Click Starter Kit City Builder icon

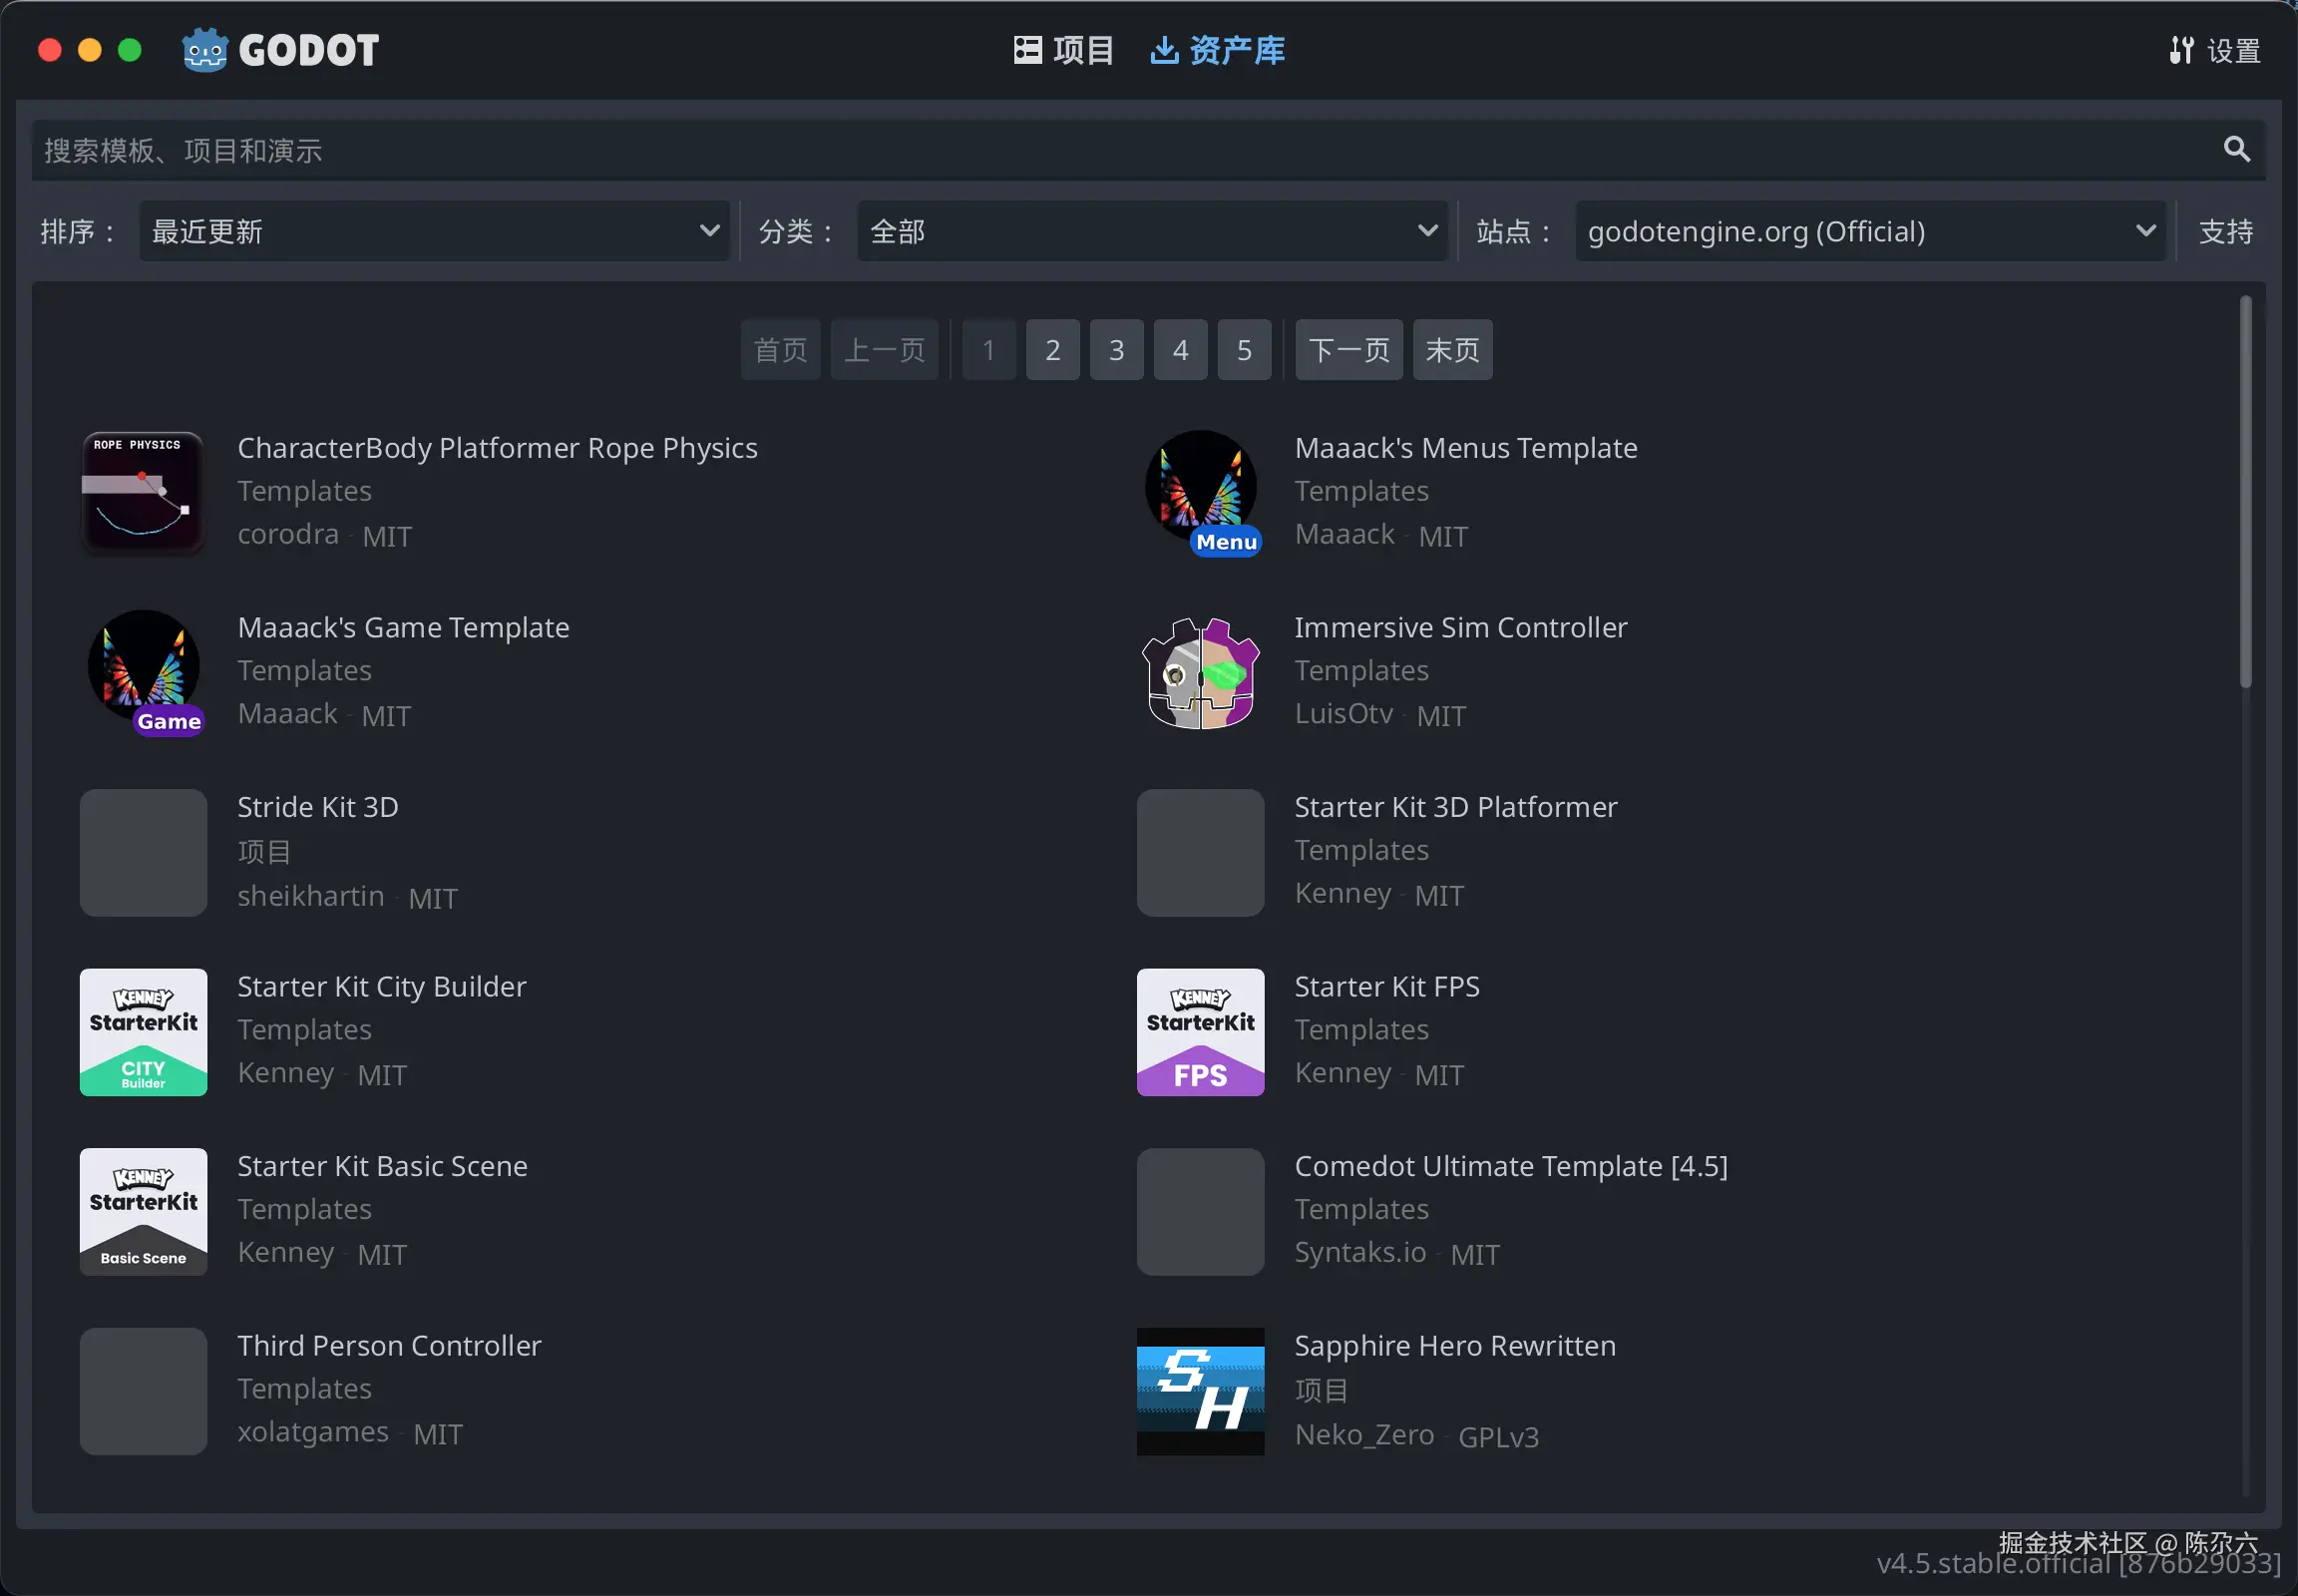143,1032
